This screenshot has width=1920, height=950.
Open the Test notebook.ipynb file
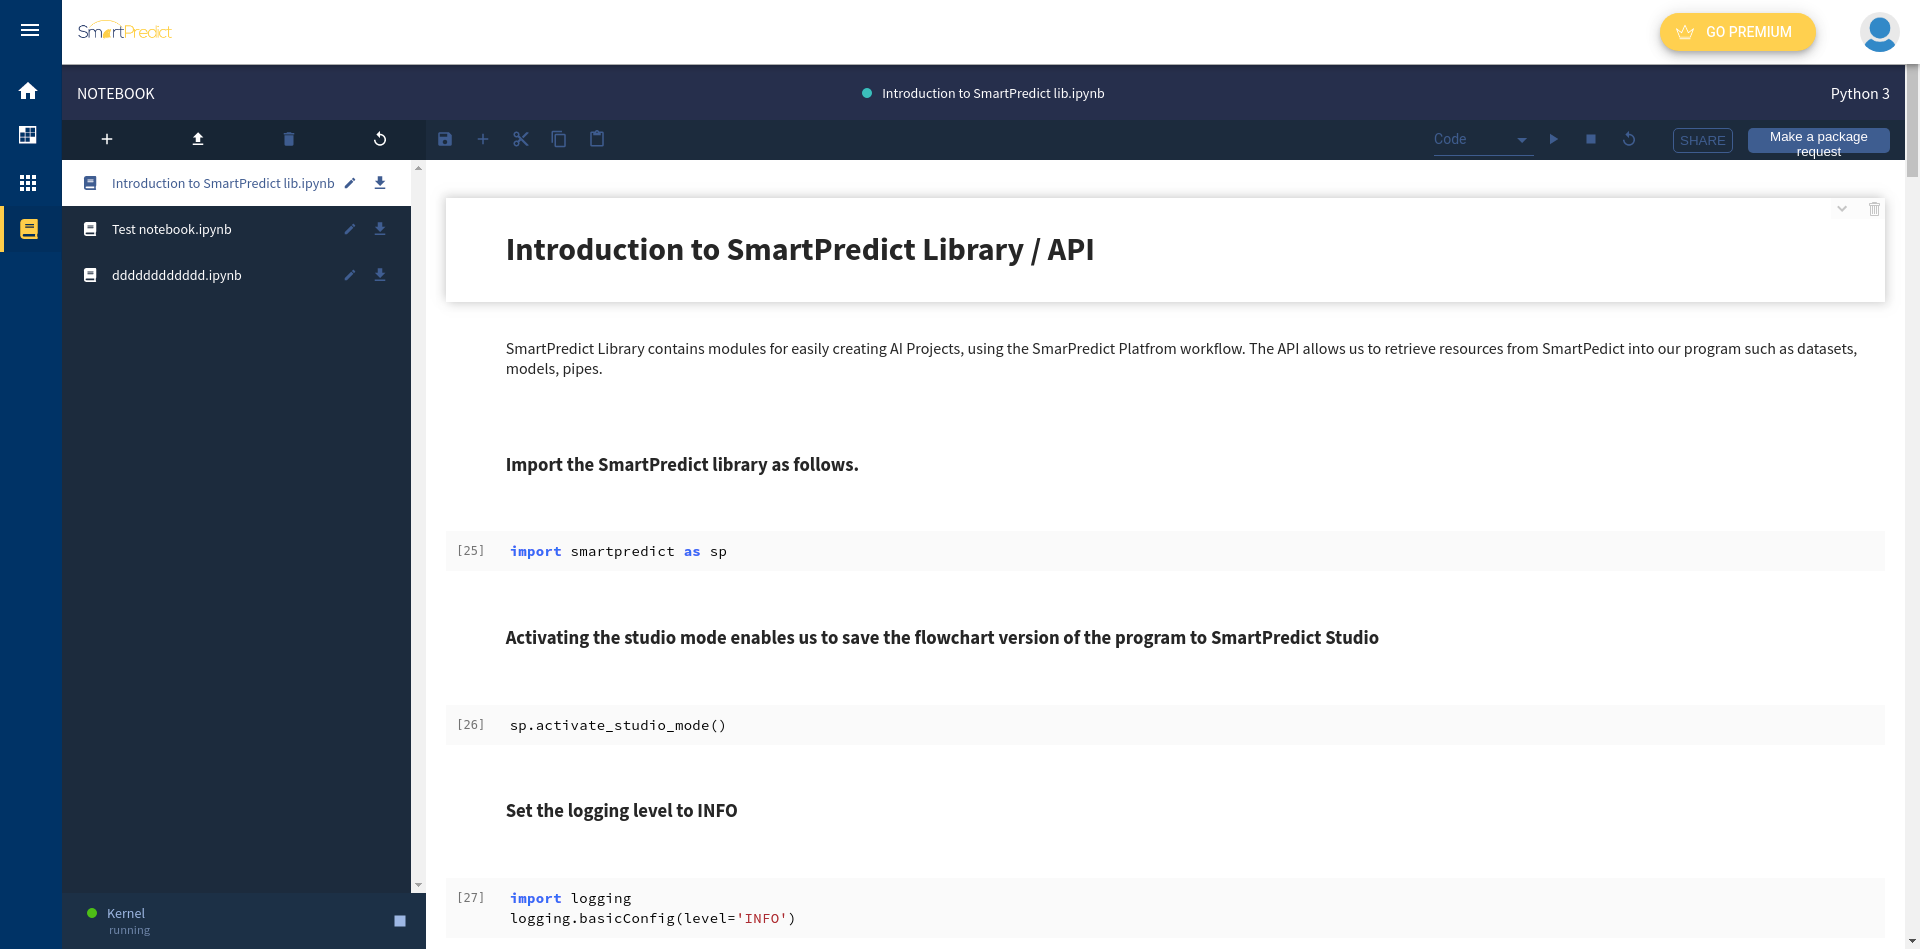pos(171,229)
